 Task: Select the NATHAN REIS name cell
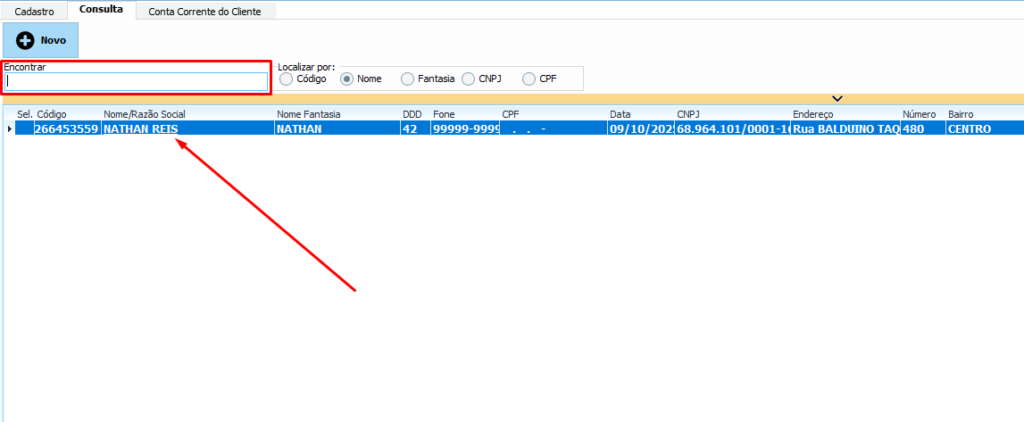point(140,129)
